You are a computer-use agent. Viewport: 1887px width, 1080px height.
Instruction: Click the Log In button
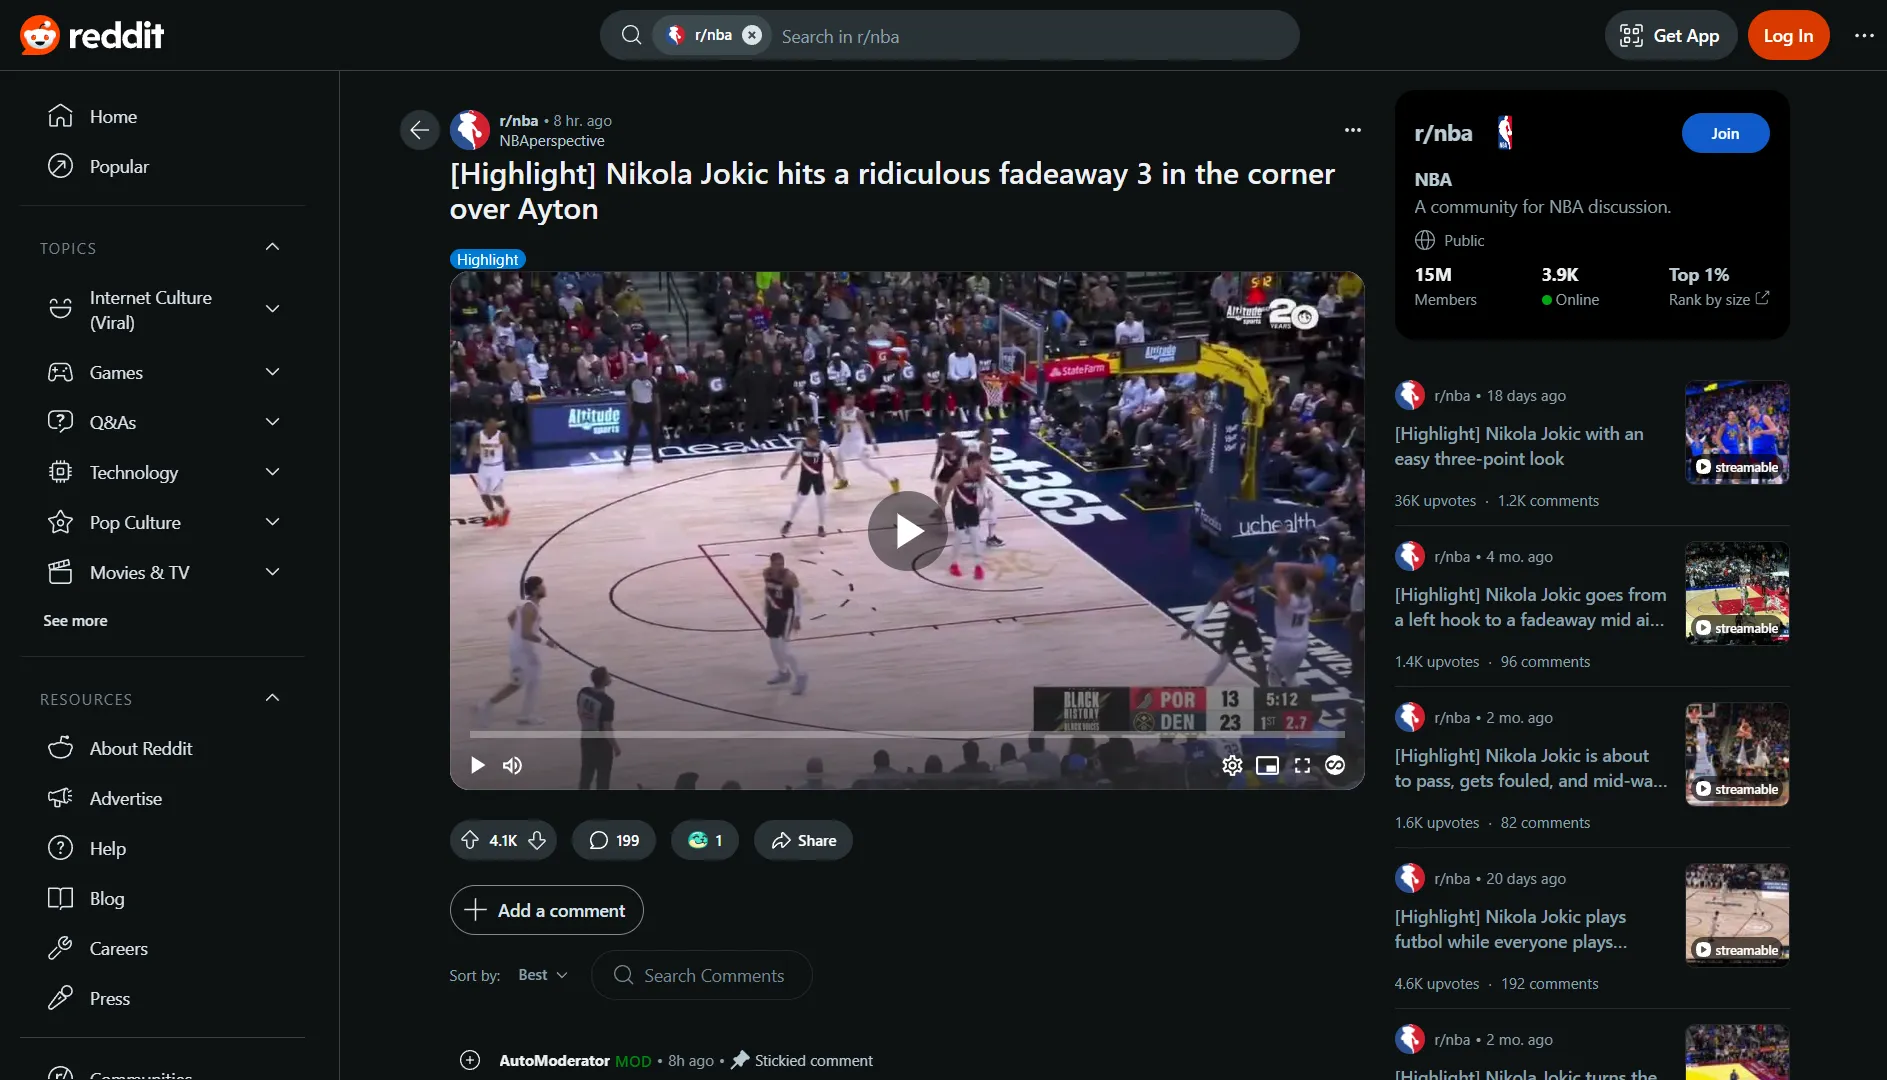pyautogui.click(x=1788, y=34)
